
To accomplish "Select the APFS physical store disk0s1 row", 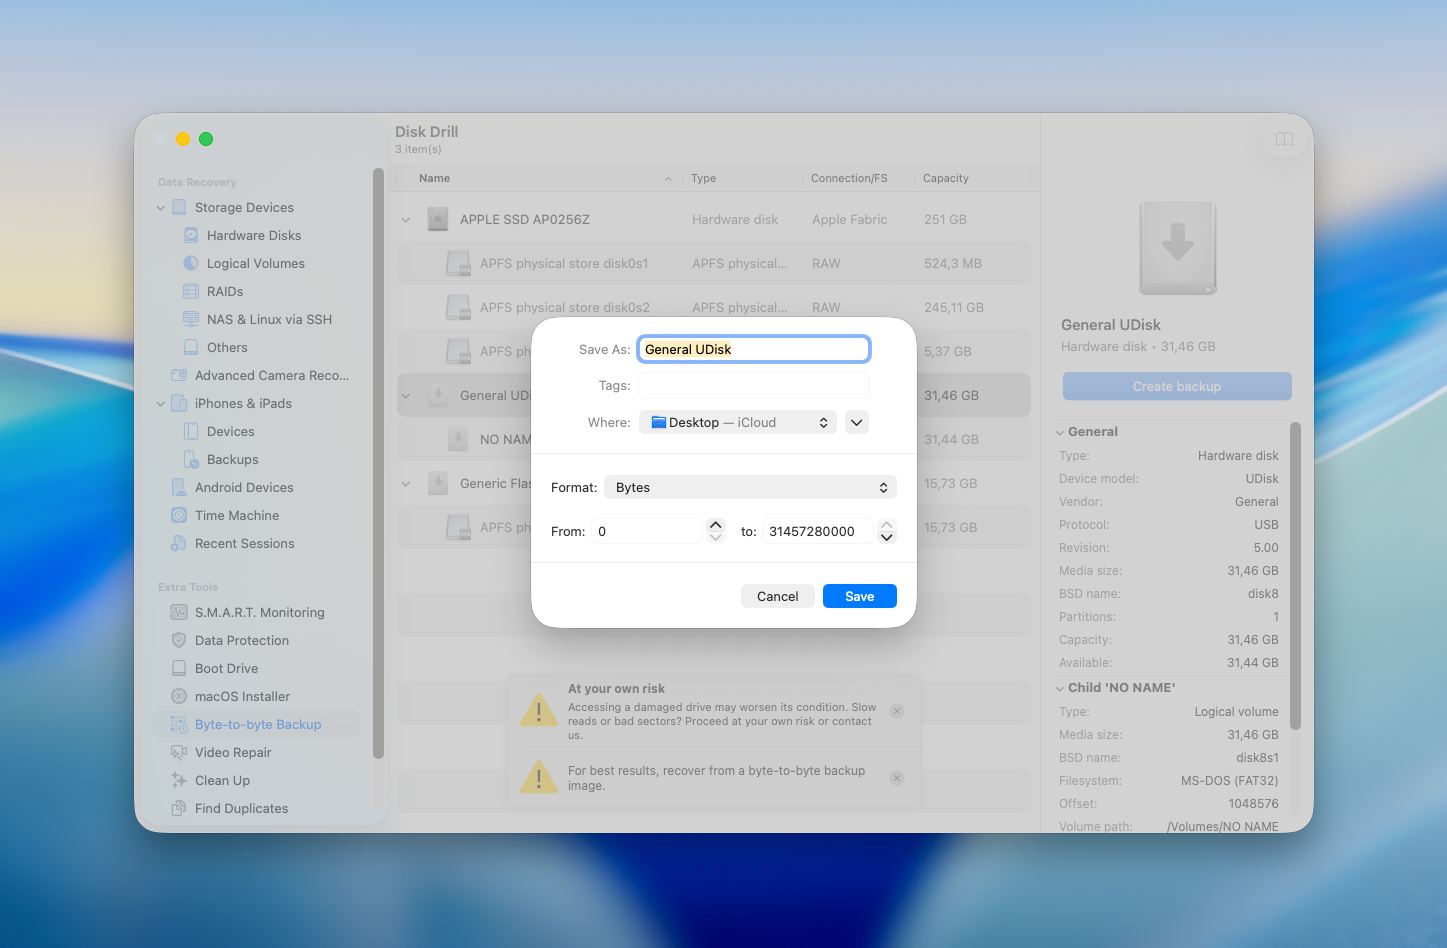I will [x=714, y=263].
